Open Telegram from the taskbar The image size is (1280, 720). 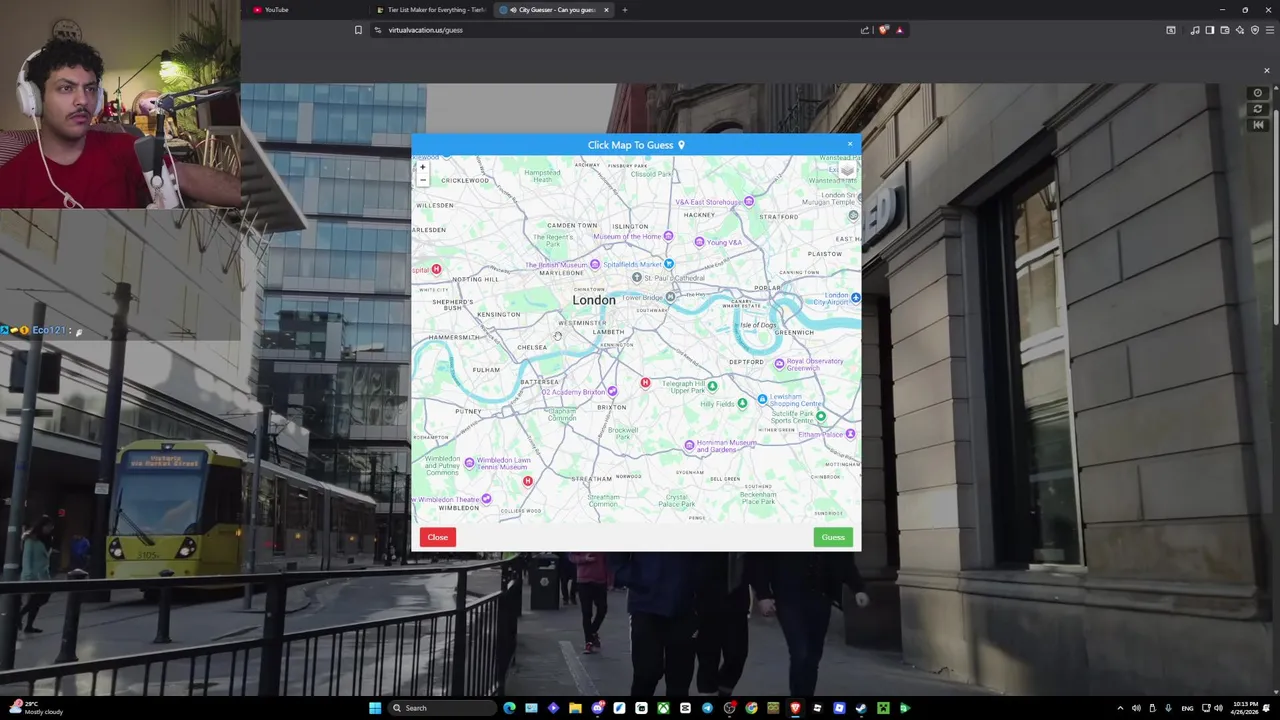click(x=708, y=708)
